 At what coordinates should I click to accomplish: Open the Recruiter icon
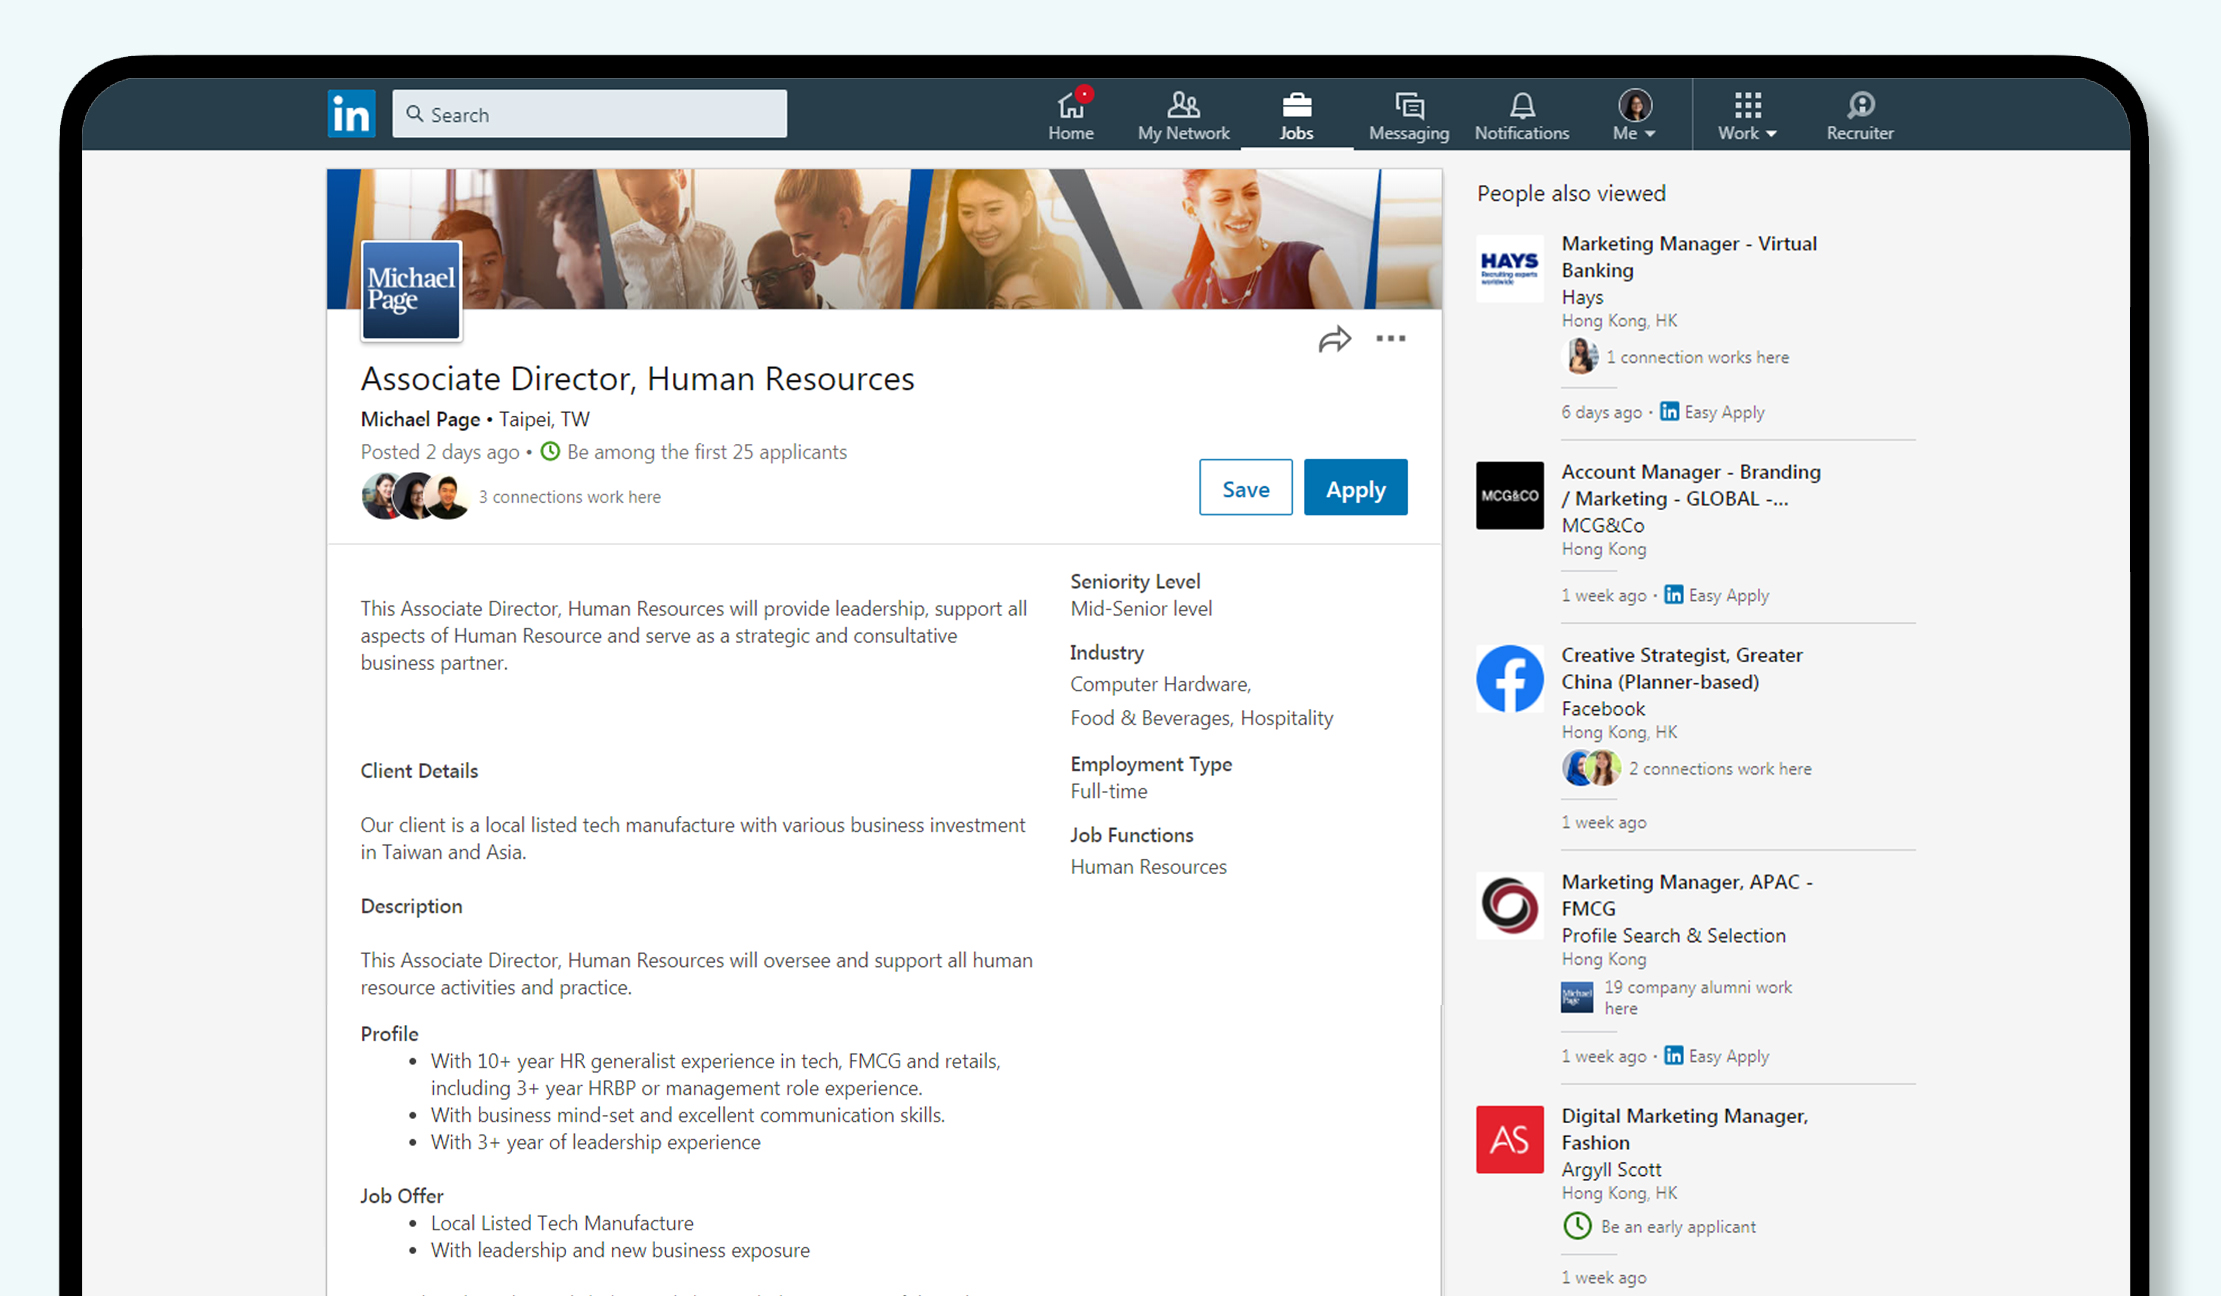coord(1860,105)
